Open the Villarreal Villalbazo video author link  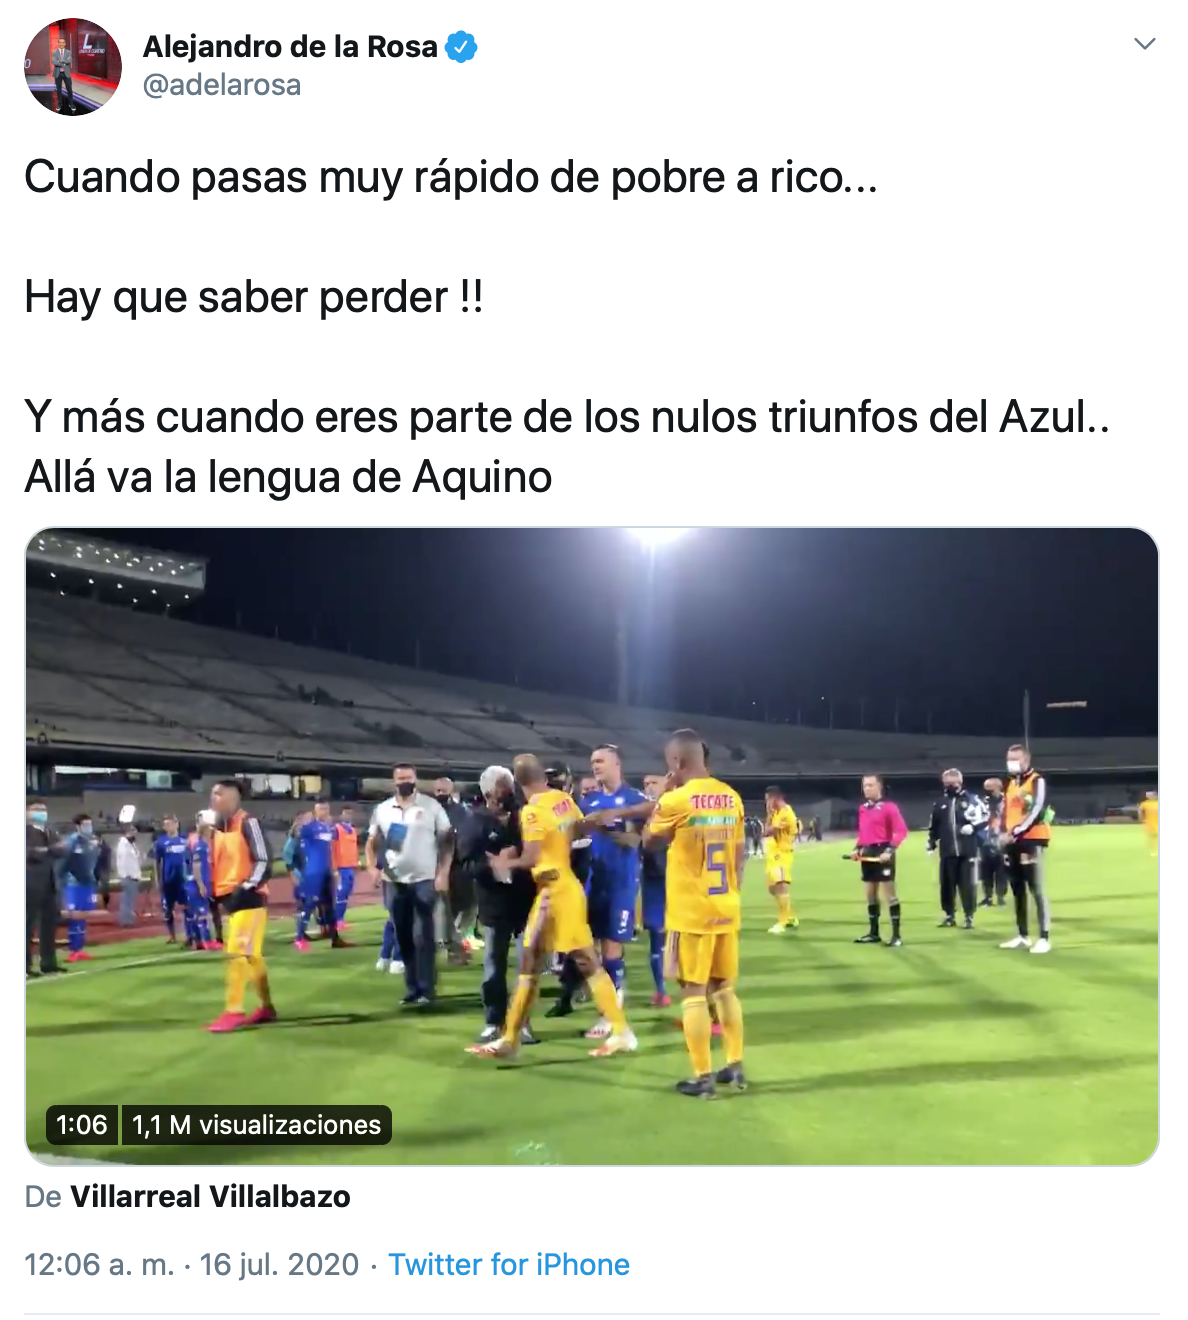[210, 1197]
